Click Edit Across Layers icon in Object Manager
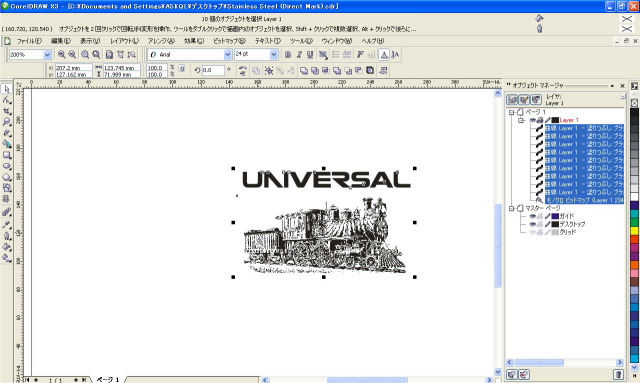This screenshot has height=383, width=640. 524,99
